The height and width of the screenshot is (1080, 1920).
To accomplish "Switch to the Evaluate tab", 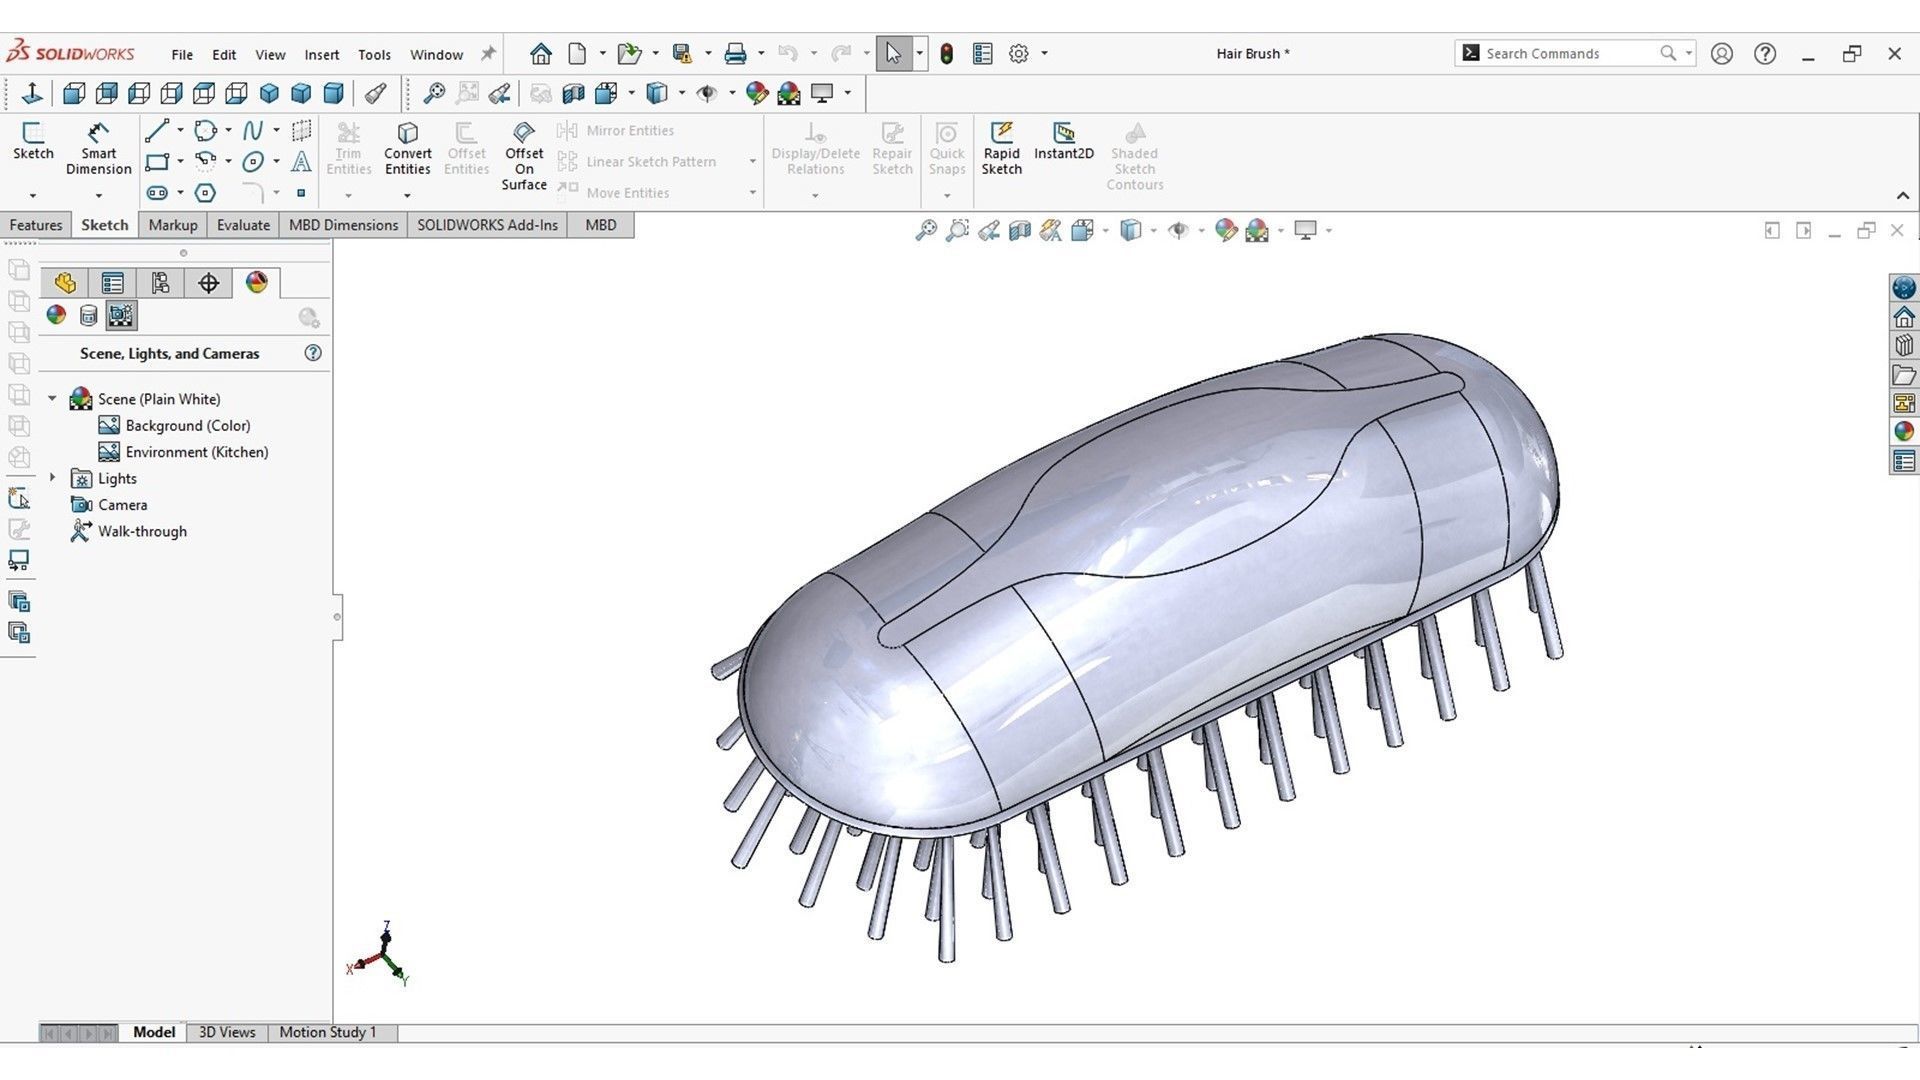I will (x=243, y=225).
